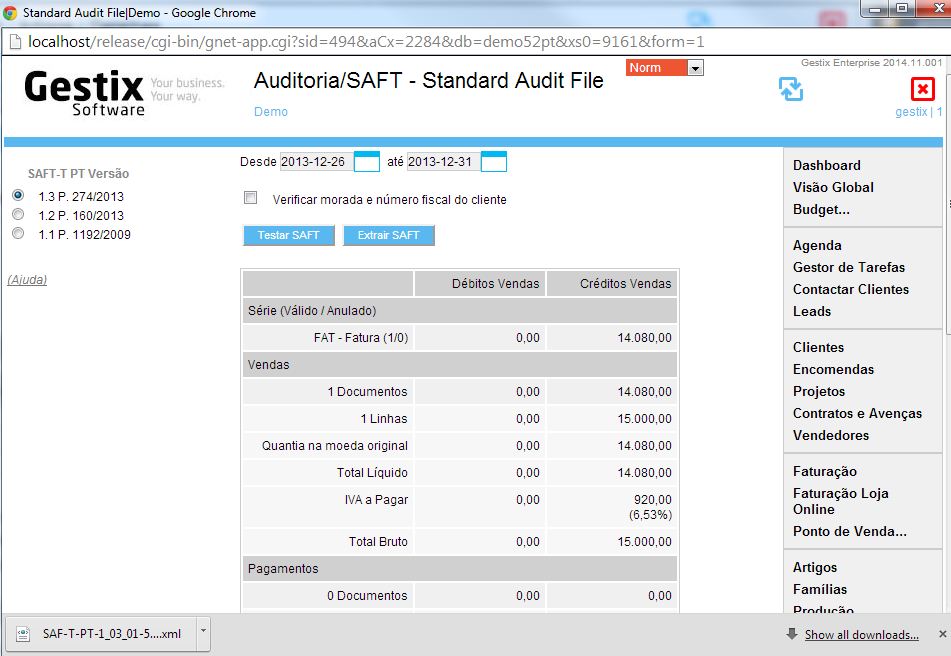Open the Desde date calendar picker

click(366, 162)
